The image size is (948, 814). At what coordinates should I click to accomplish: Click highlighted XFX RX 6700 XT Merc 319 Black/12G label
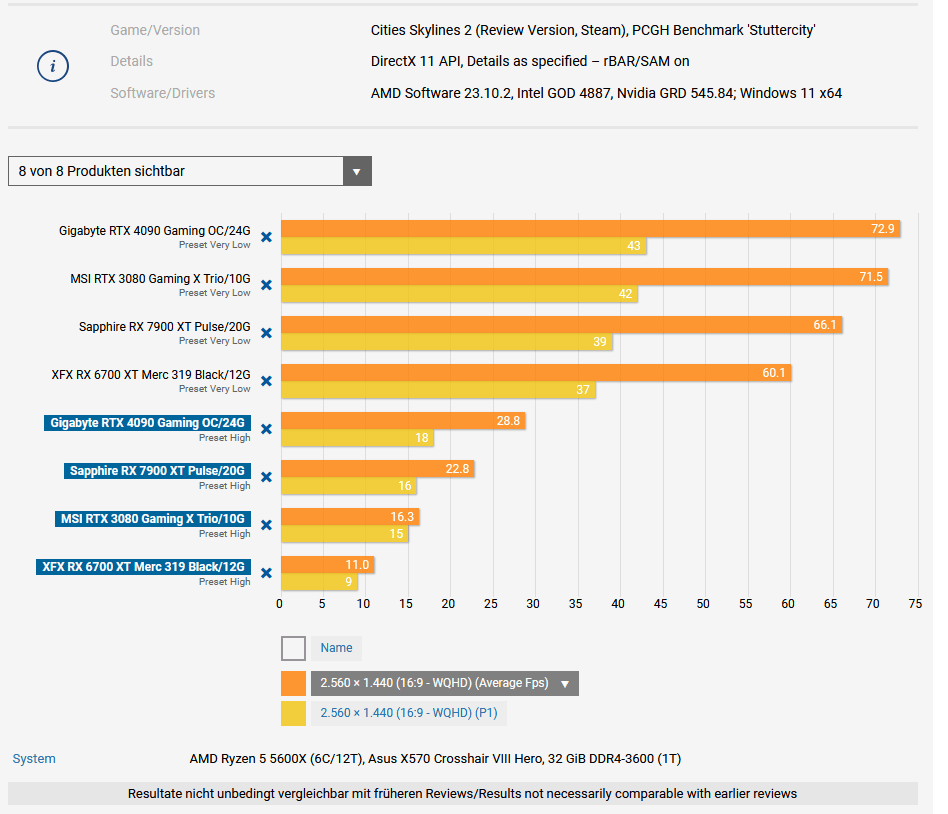[x=143, y=567]
